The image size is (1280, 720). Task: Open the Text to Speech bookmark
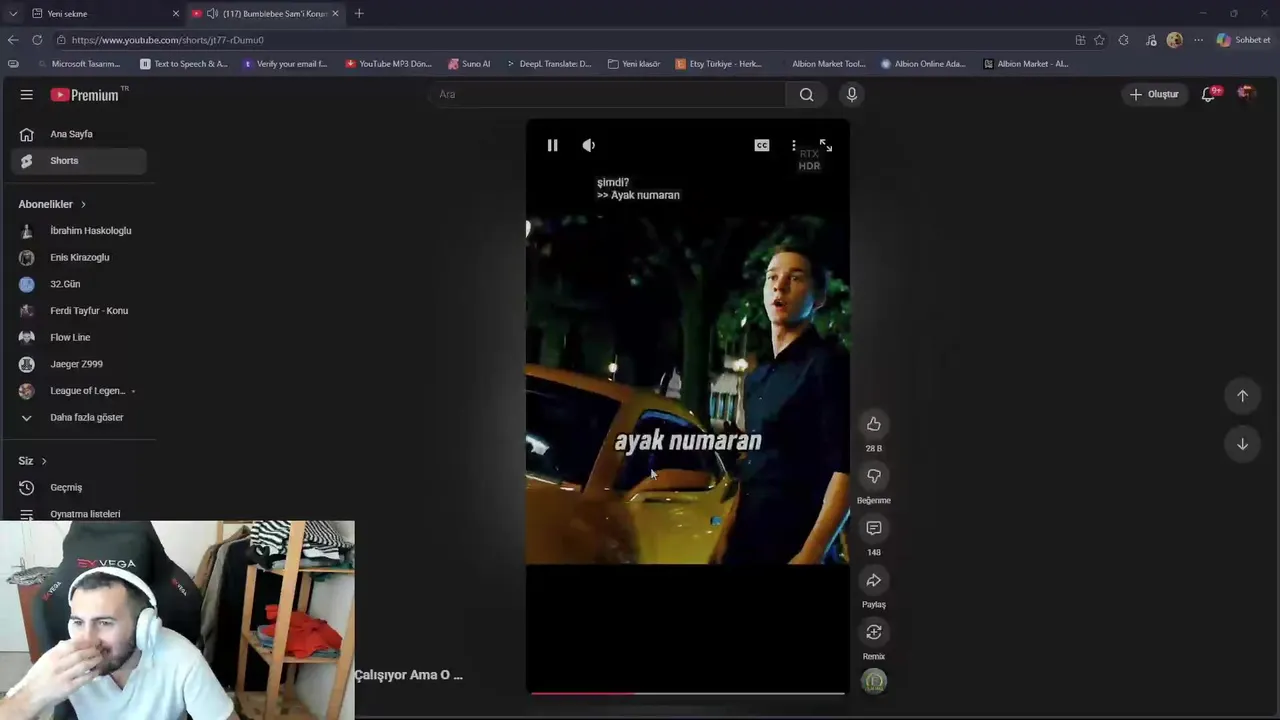click(x=184, y=64)
